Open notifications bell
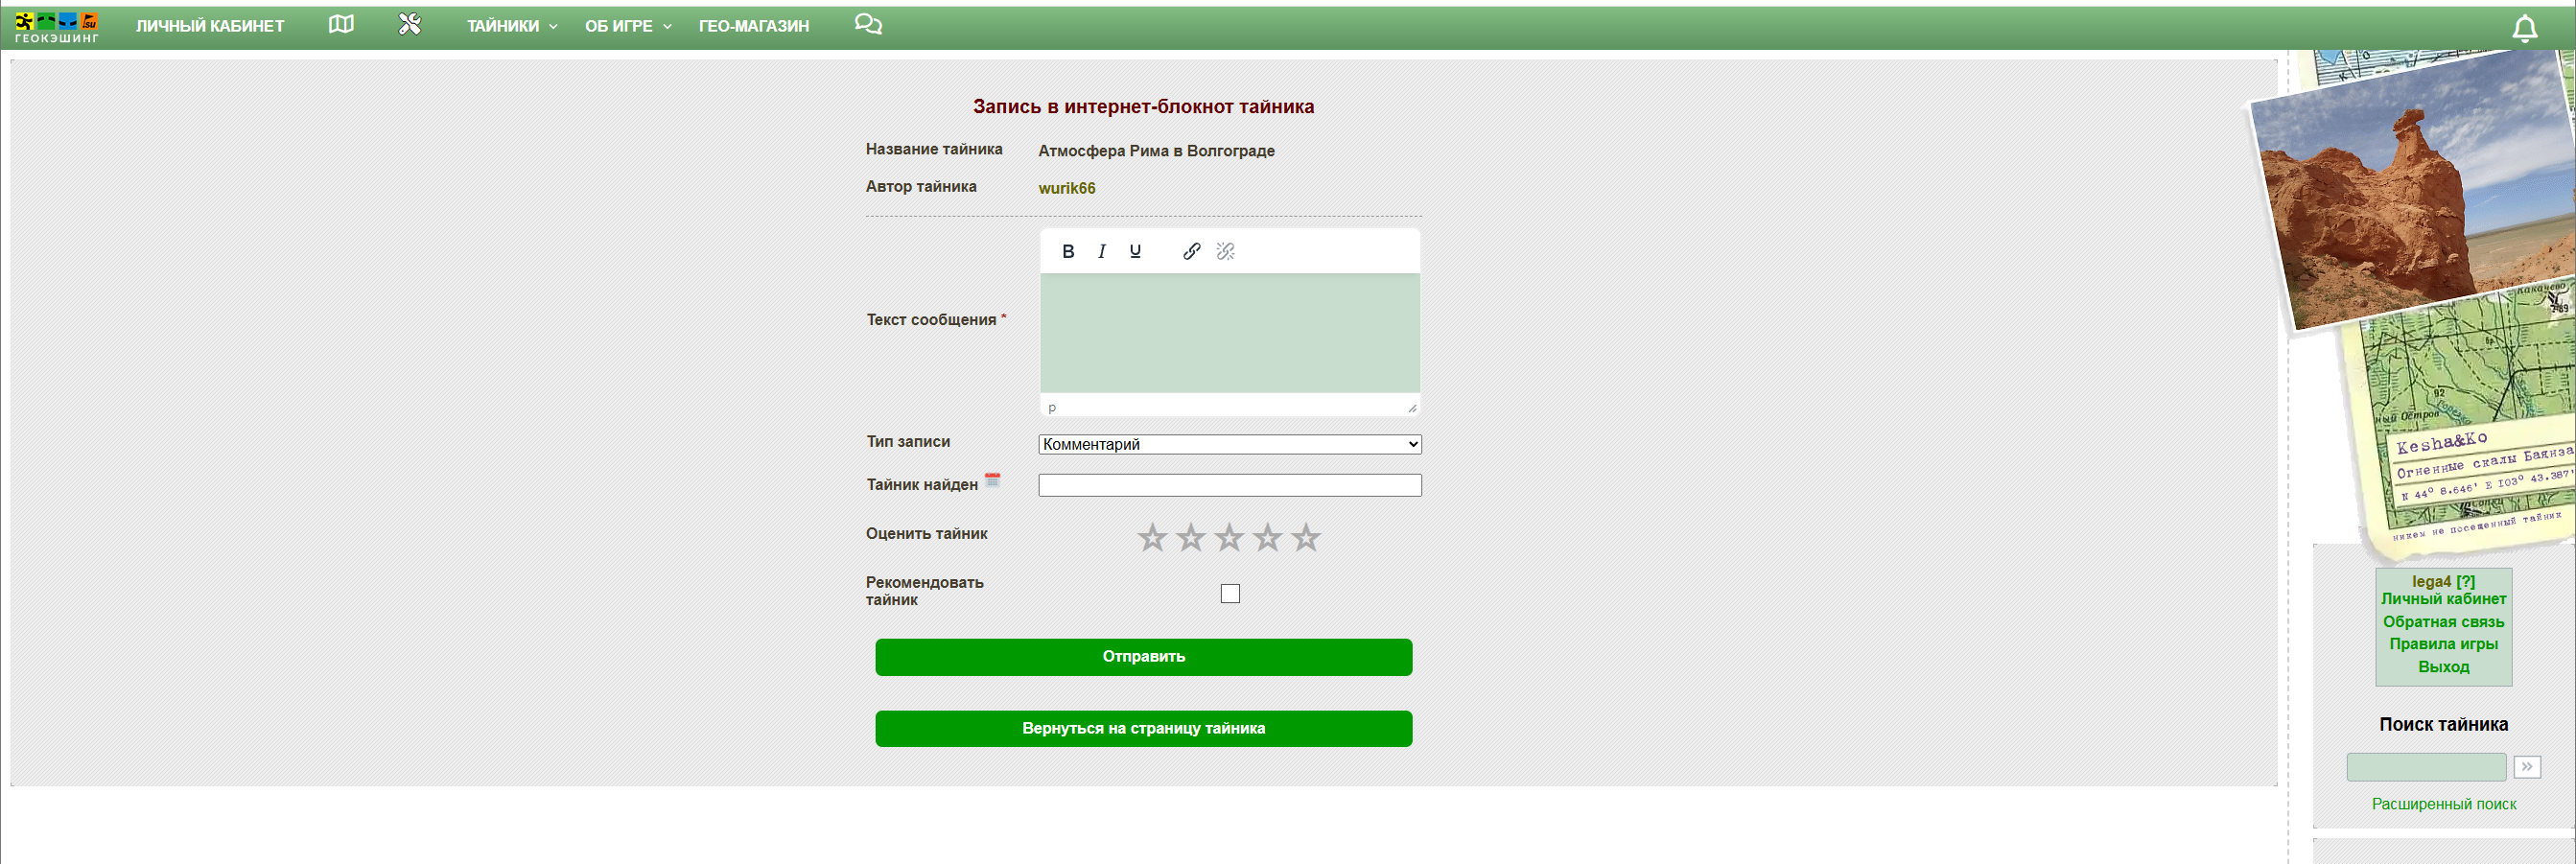2576x864 pixels. click(2524, 29)
